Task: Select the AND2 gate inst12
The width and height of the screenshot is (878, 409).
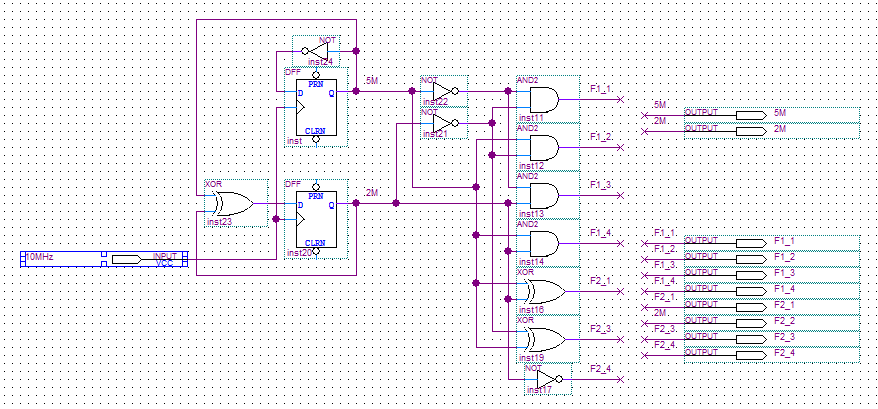Action: coord(548,147)
